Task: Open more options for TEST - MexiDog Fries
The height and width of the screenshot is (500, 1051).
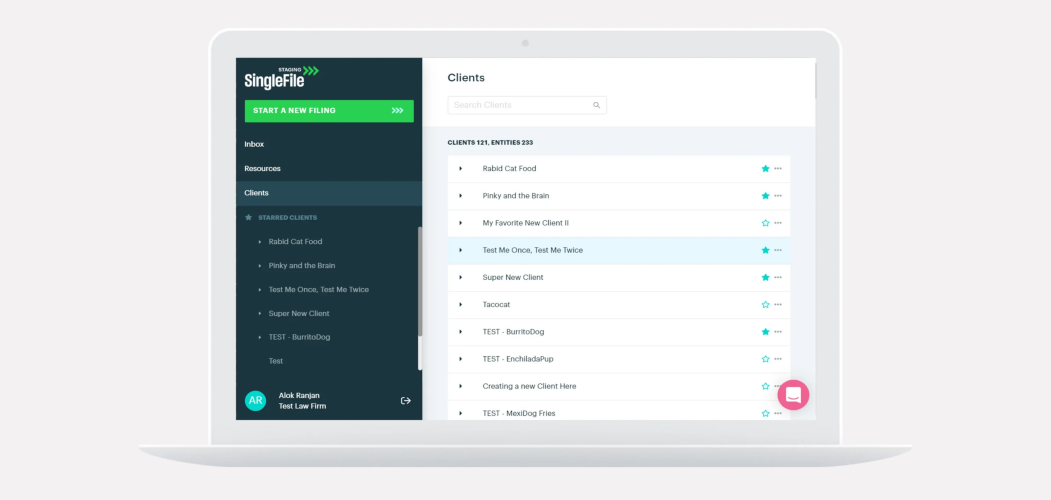Action: click(778, 414)
